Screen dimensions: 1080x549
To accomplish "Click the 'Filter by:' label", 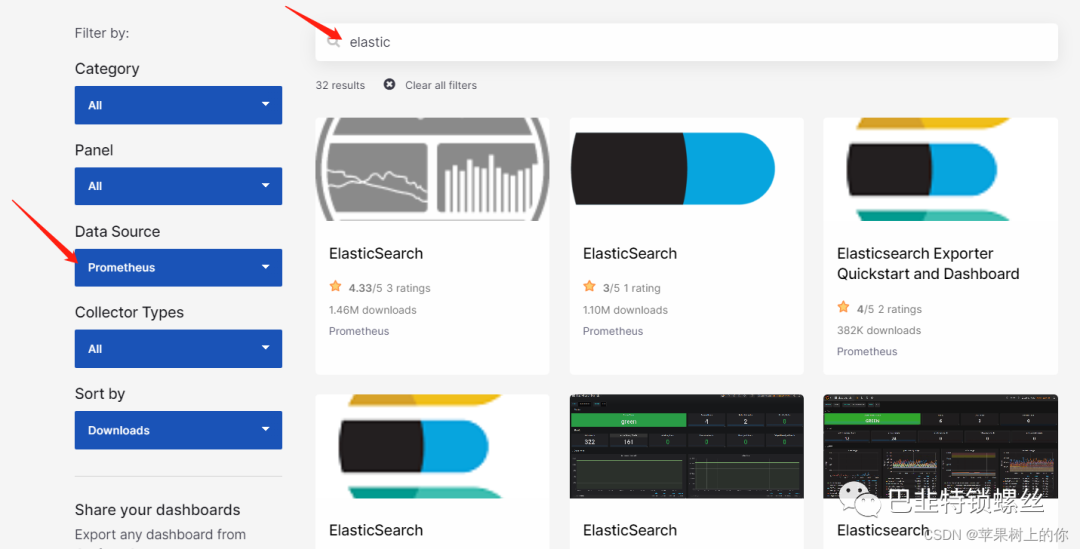I will click(102, 33).
